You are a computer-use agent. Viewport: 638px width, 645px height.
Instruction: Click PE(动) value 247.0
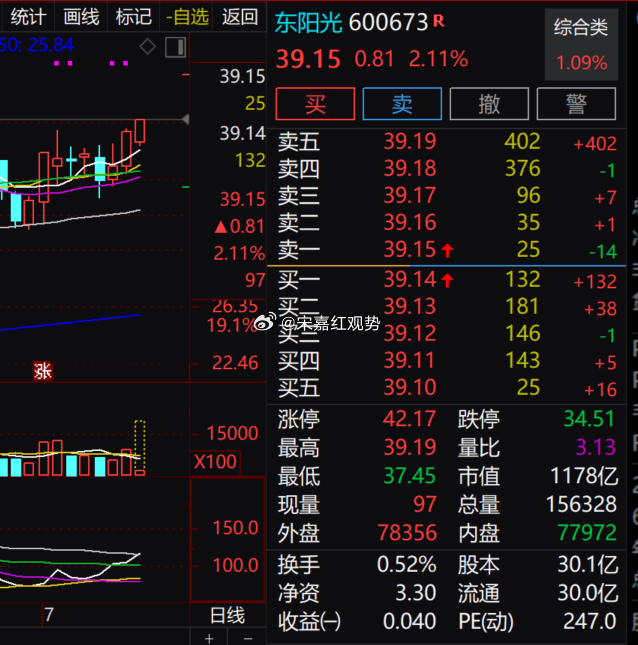[589, 621]
